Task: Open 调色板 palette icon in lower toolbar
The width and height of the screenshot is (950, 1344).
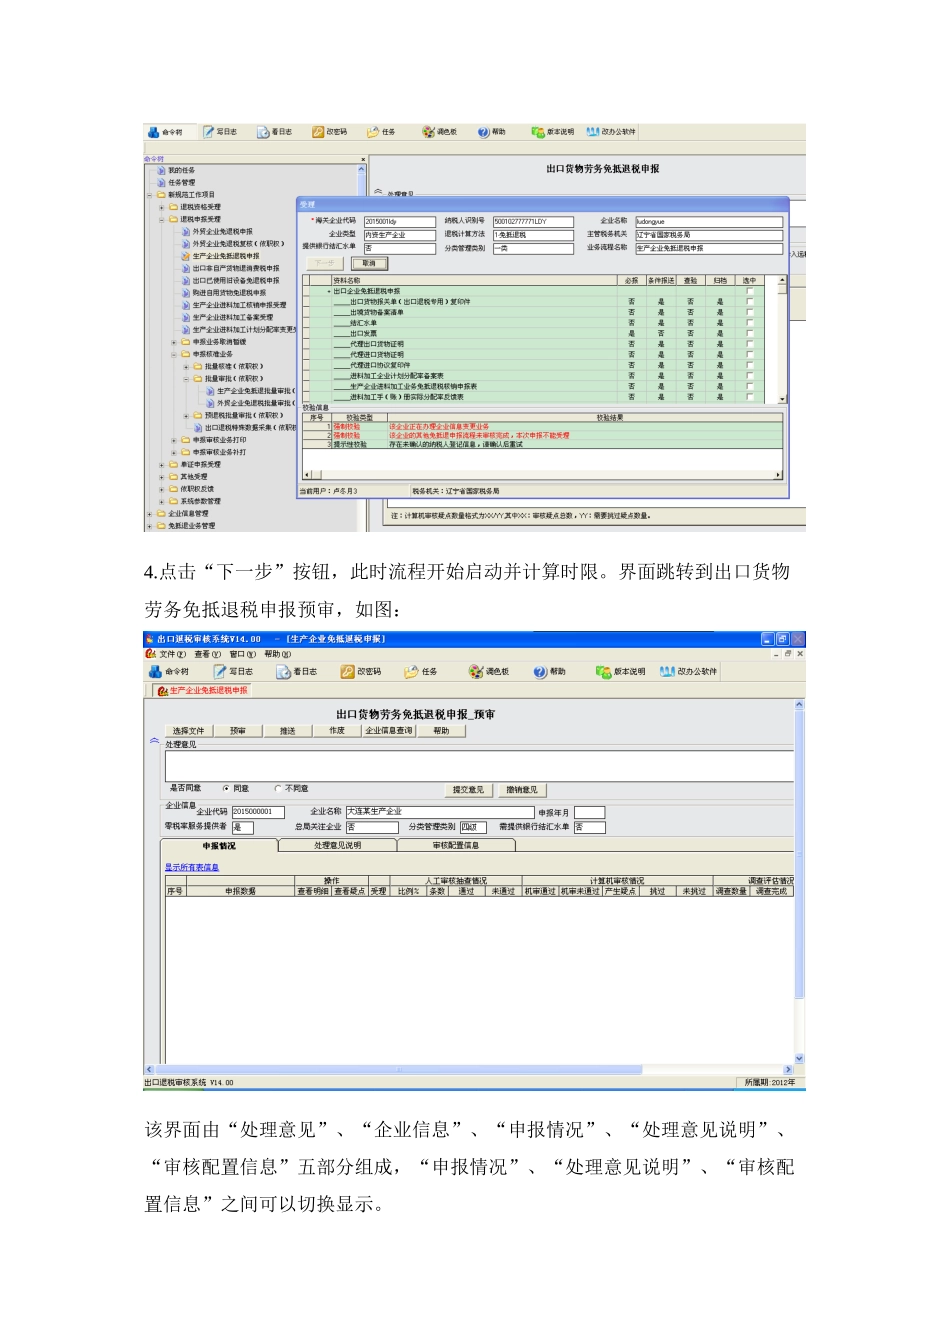Action: coord(476,672)
